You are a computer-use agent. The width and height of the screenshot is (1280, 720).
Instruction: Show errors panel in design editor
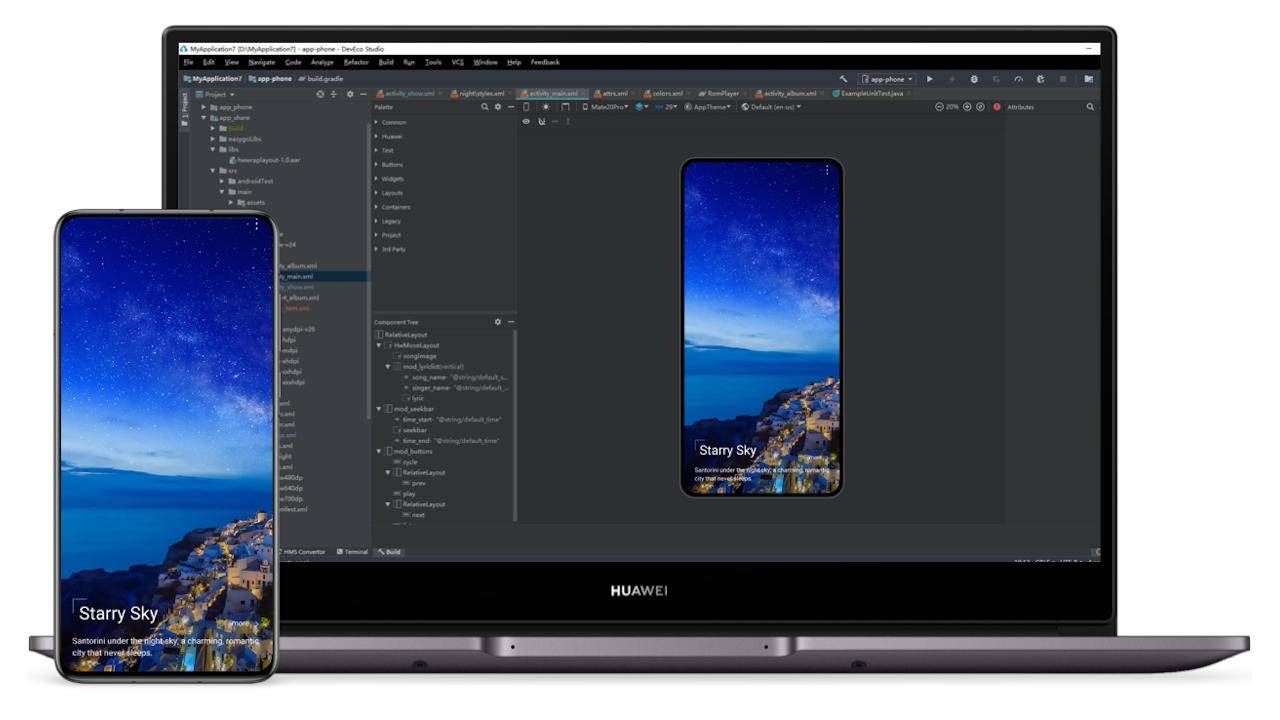(x=996, y=107)
